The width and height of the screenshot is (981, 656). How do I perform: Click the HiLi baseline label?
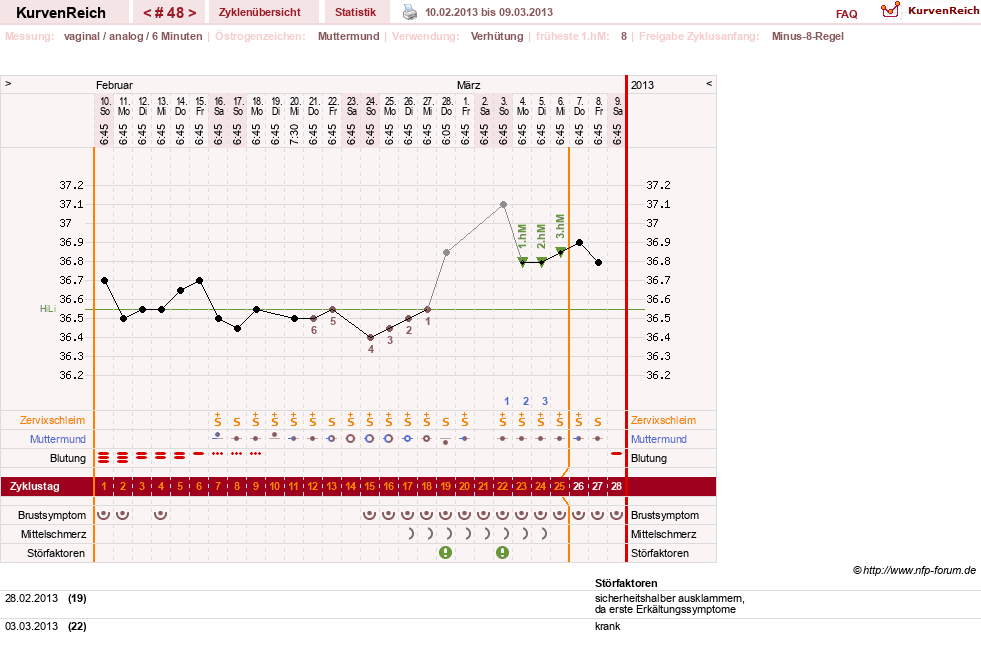[x=48, y=309]
